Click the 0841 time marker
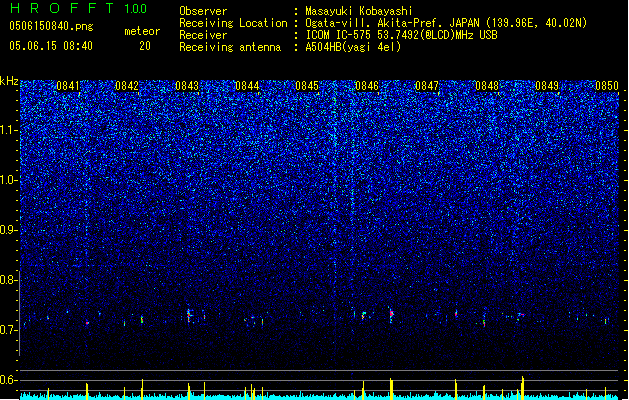The width and height of the screenshot is (629, 400). 68,86
